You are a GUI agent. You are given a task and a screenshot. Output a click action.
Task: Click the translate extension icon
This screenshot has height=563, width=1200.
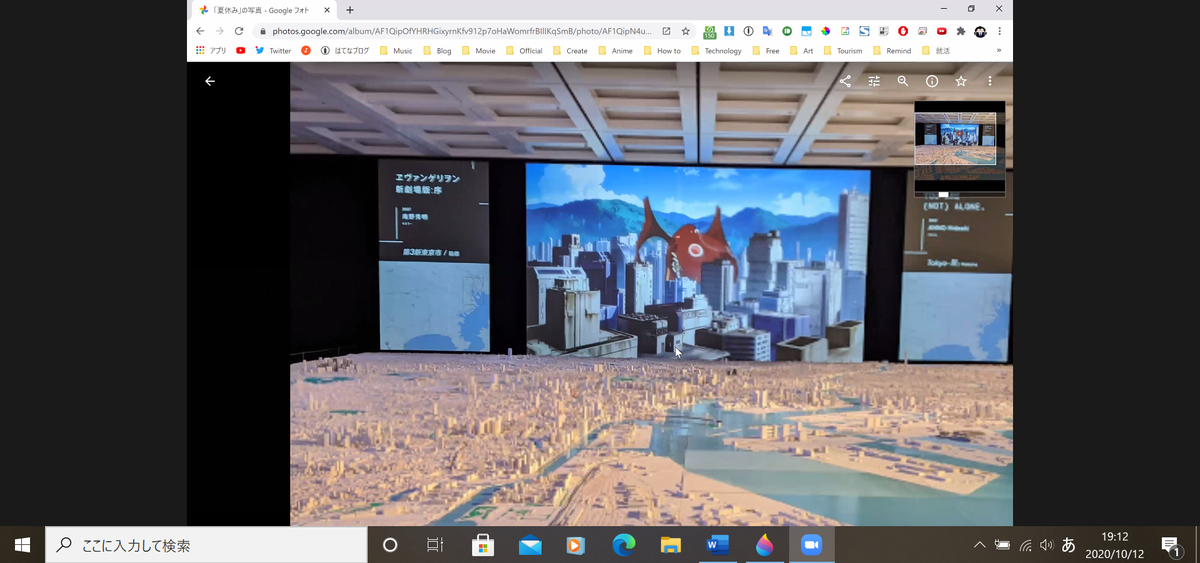pyautogui.click(x=767, y=31)
